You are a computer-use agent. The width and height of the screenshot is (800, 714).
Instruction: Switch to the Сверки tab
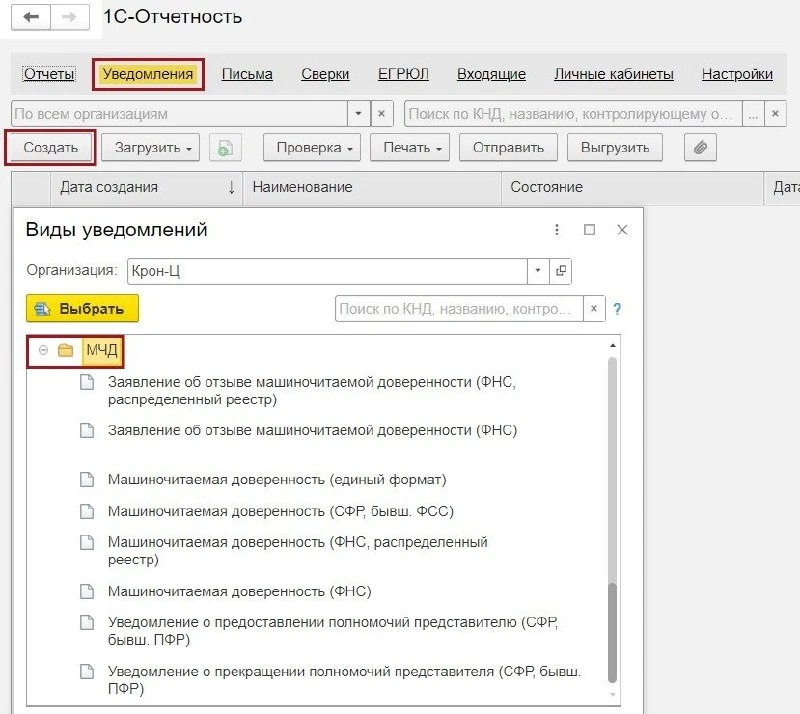tap(325, 74)
